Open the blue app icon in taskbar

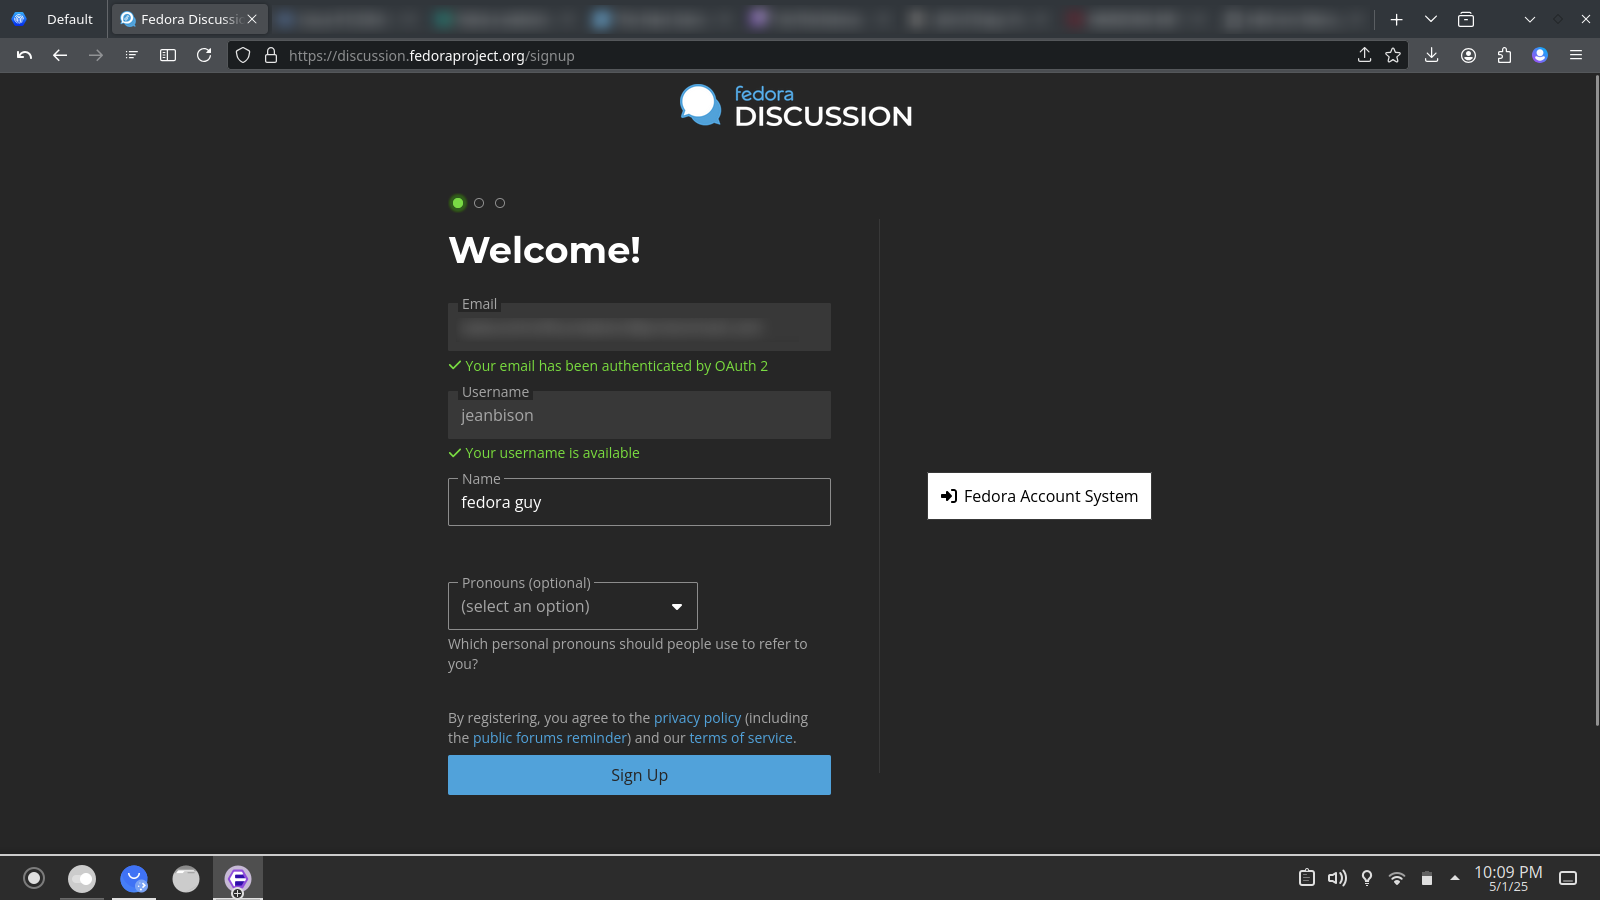(134, 878)
